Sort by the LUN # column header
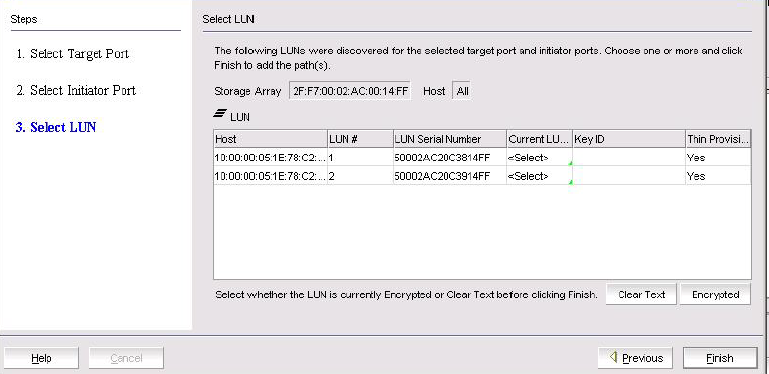The image size is (769, 374). click(360, 139)
